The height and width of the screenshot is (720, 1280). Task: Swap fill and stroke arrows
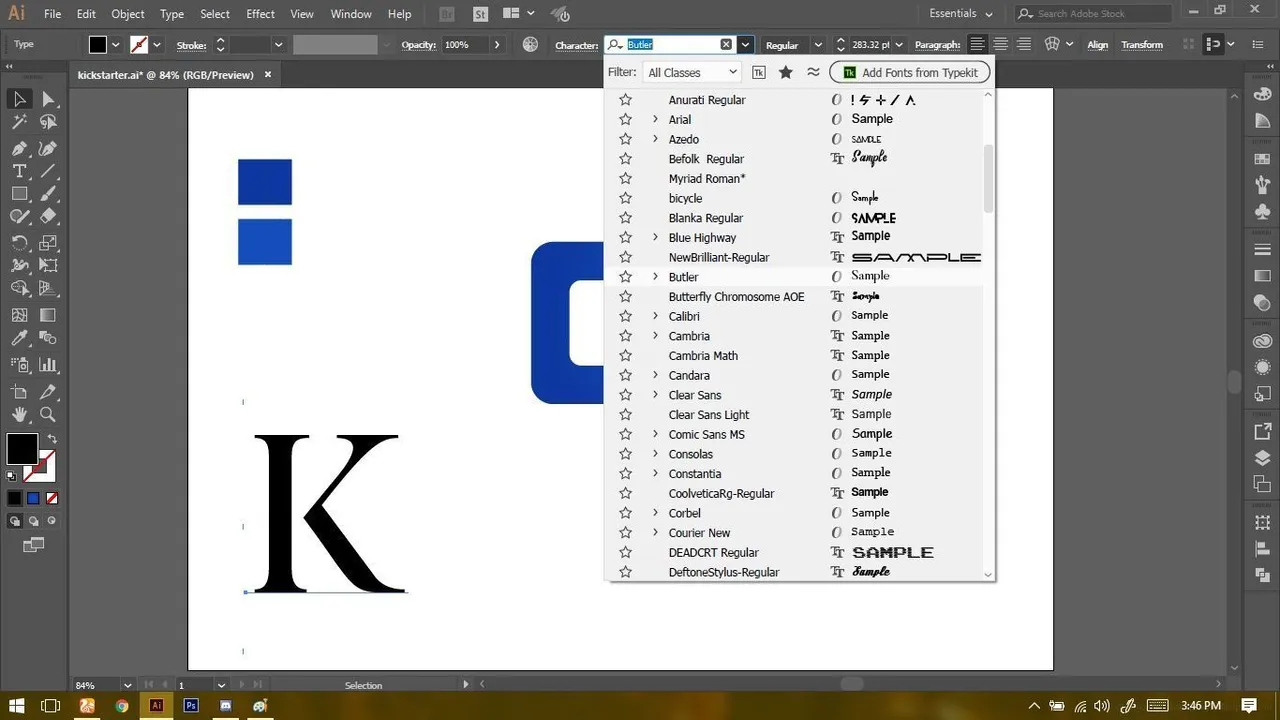tap(52, 439)
